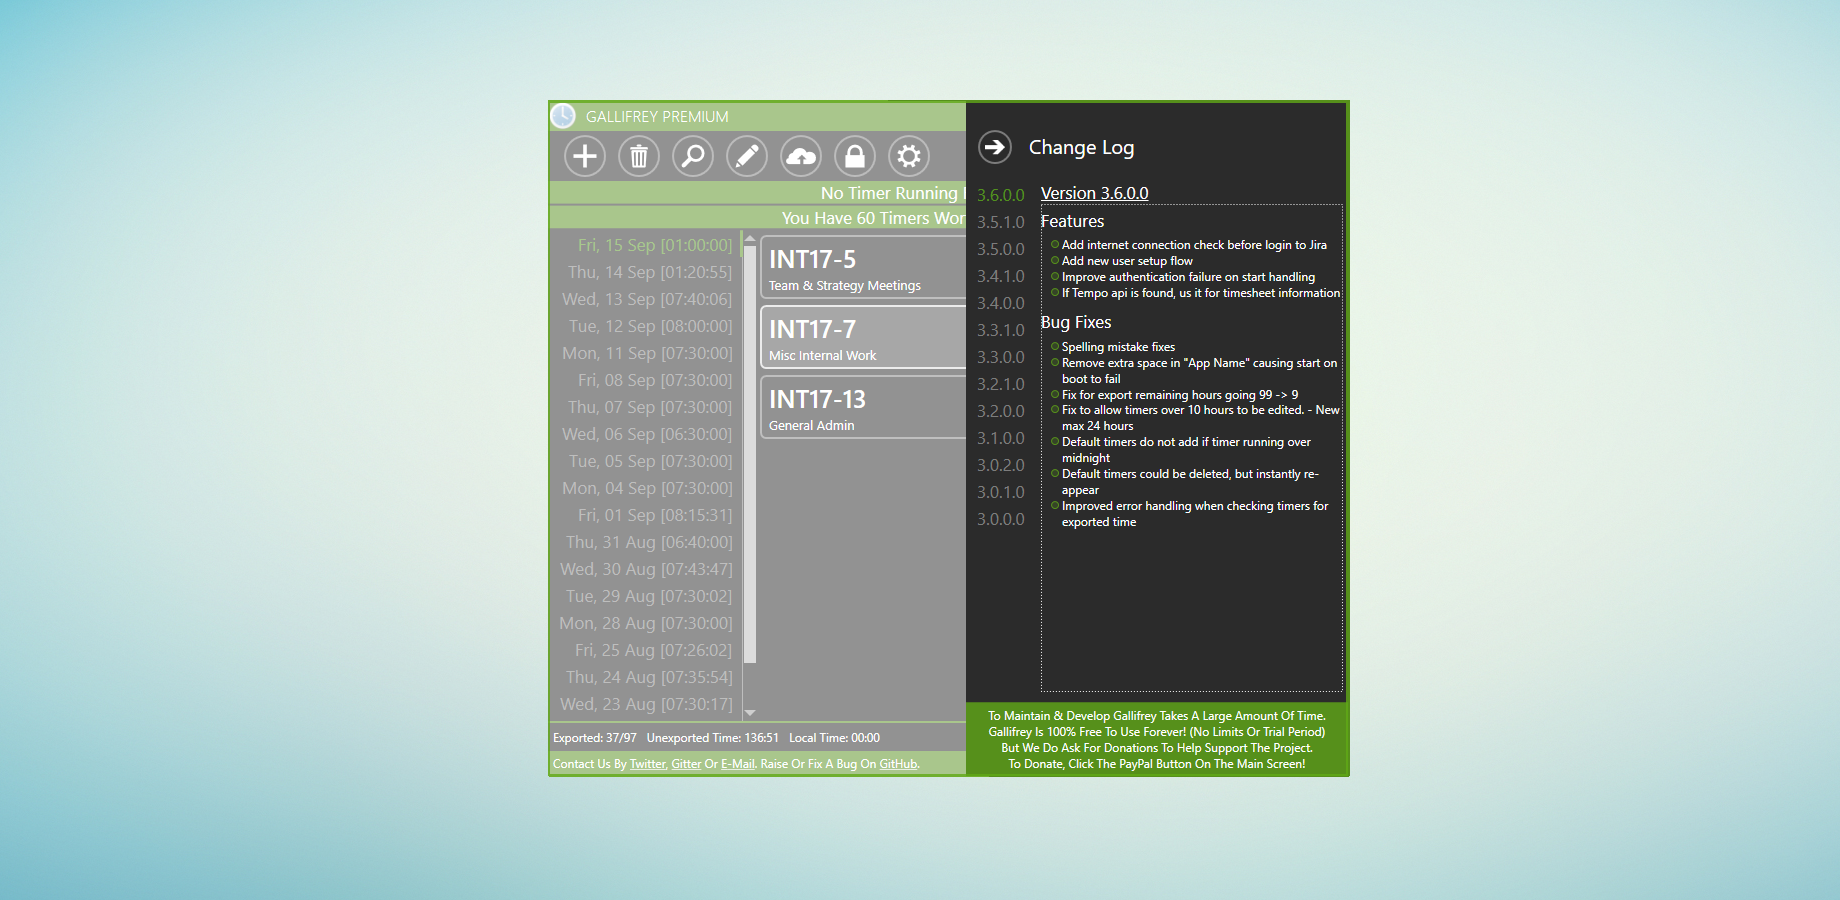This screenshot has width=1840, height=900.
Task: Open the Twitter contact link
Action: click(x=647, y=764)
